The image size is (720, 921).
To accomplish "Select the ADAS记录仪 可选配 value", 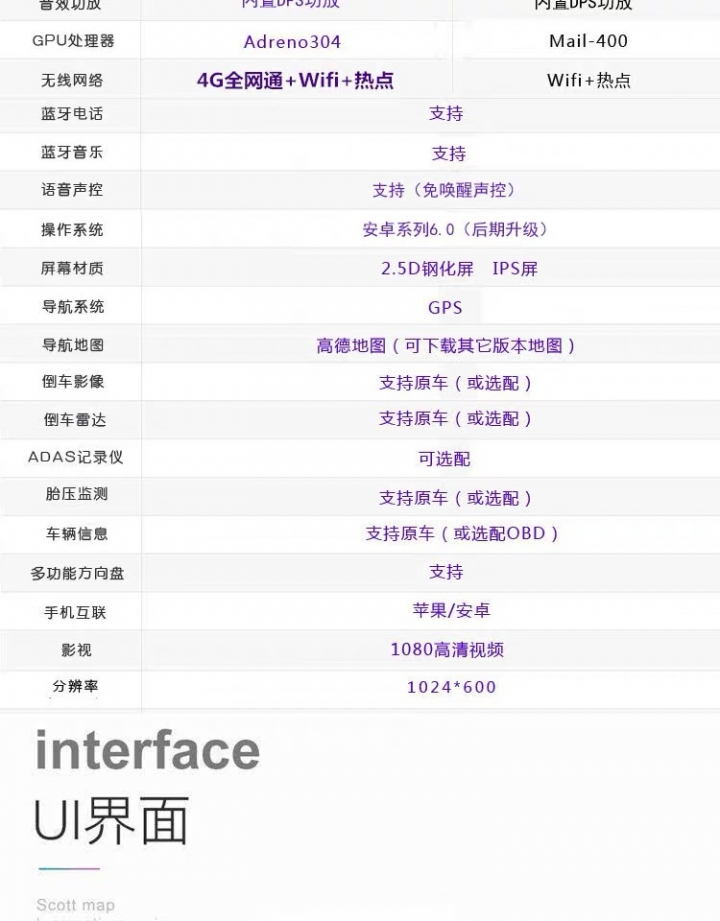I will point(444,459).
